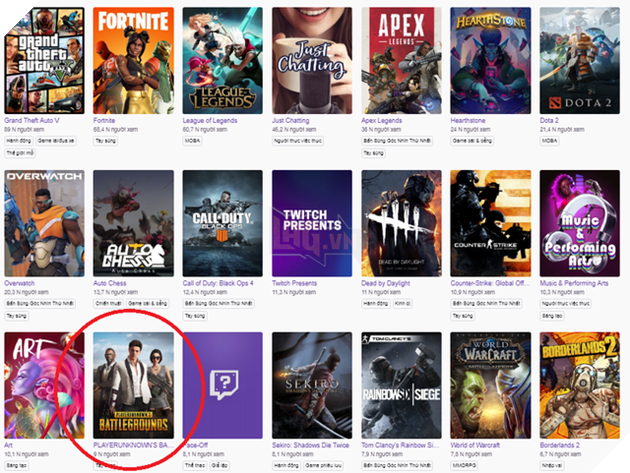Click the World of Warcraft title link
This screenshot has width=630, height=473.
(x=475, y=445)
